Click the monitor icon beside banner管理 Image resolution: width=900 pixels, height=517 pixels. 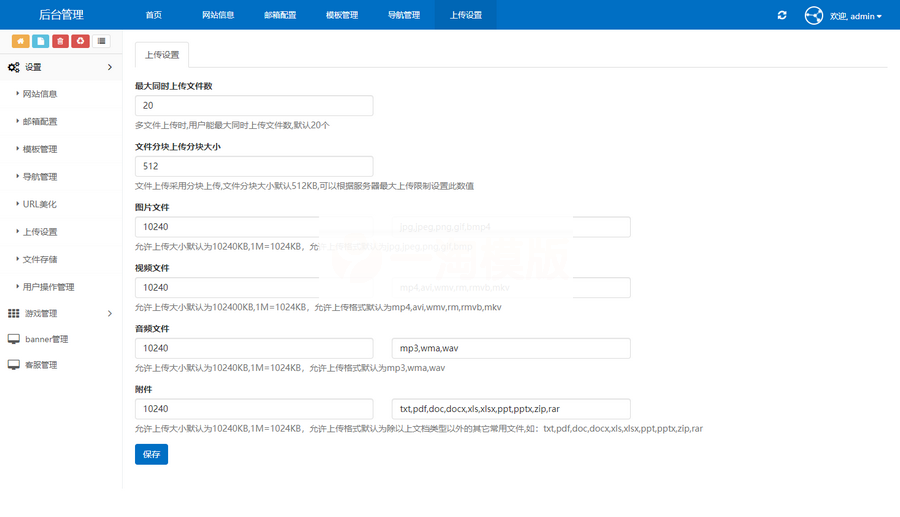click(14, 339)
